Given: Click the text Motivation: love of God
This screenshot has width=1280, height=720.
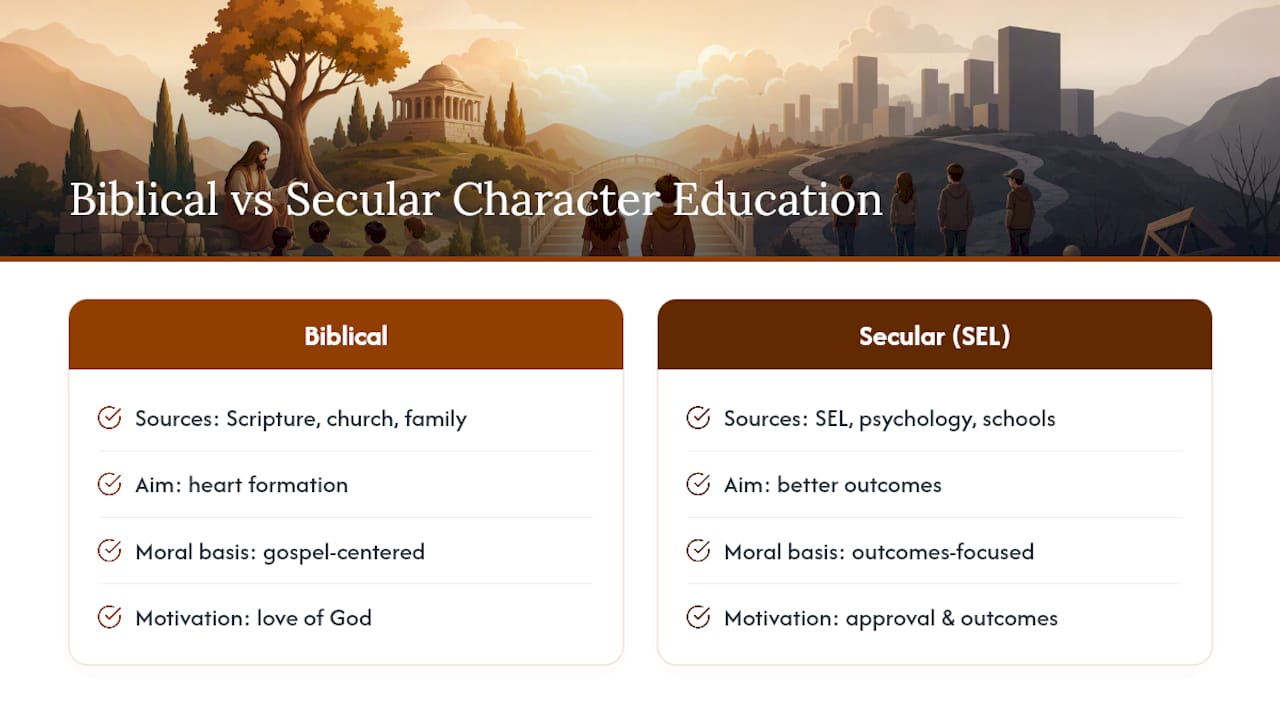Looking at the screenshot, I should [x=254, y=618].
